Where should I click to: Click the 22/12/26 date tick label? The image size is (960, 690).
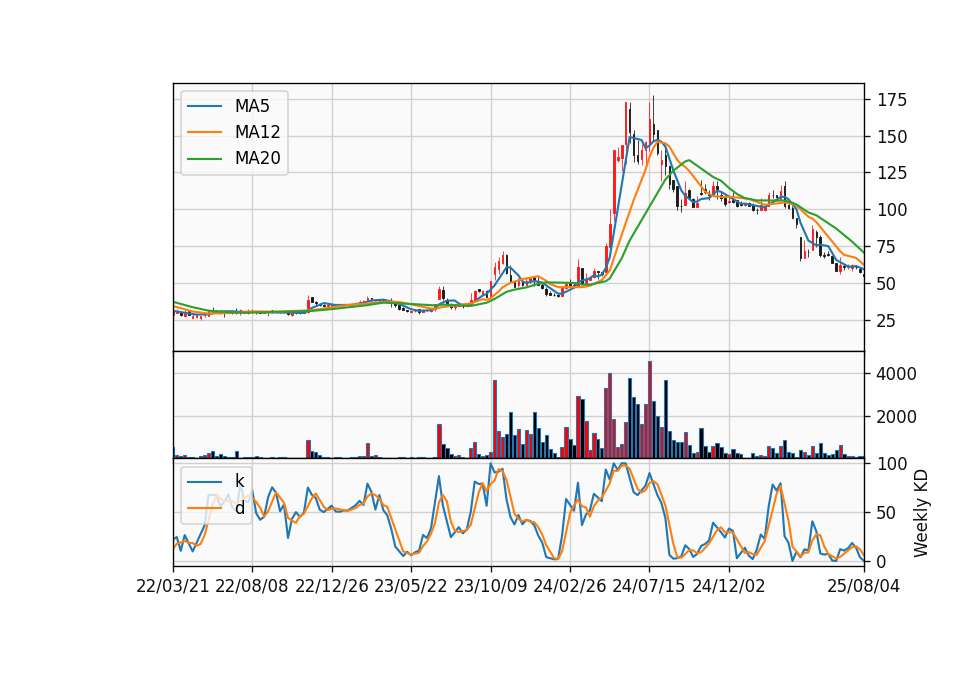point(332,586)
